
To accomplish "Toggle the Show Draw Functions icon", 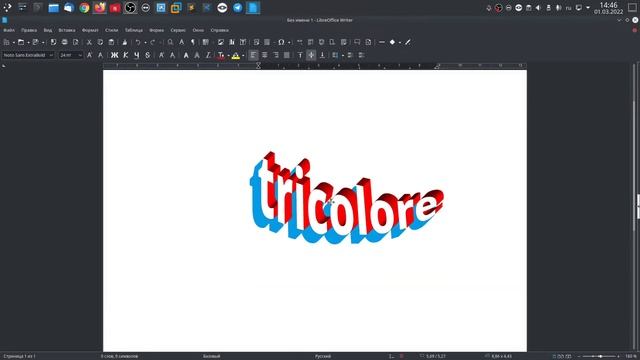I will [x=408, y=42].
